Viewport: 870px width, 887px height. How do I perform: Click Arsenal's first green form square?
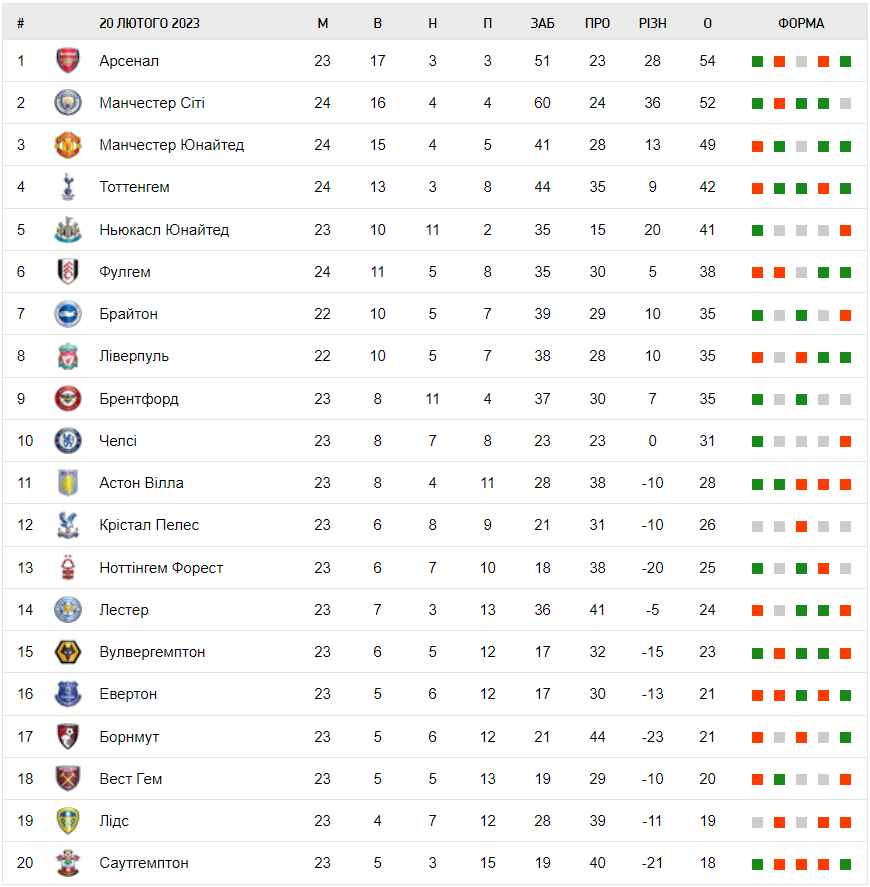click(x=757, y=62)
